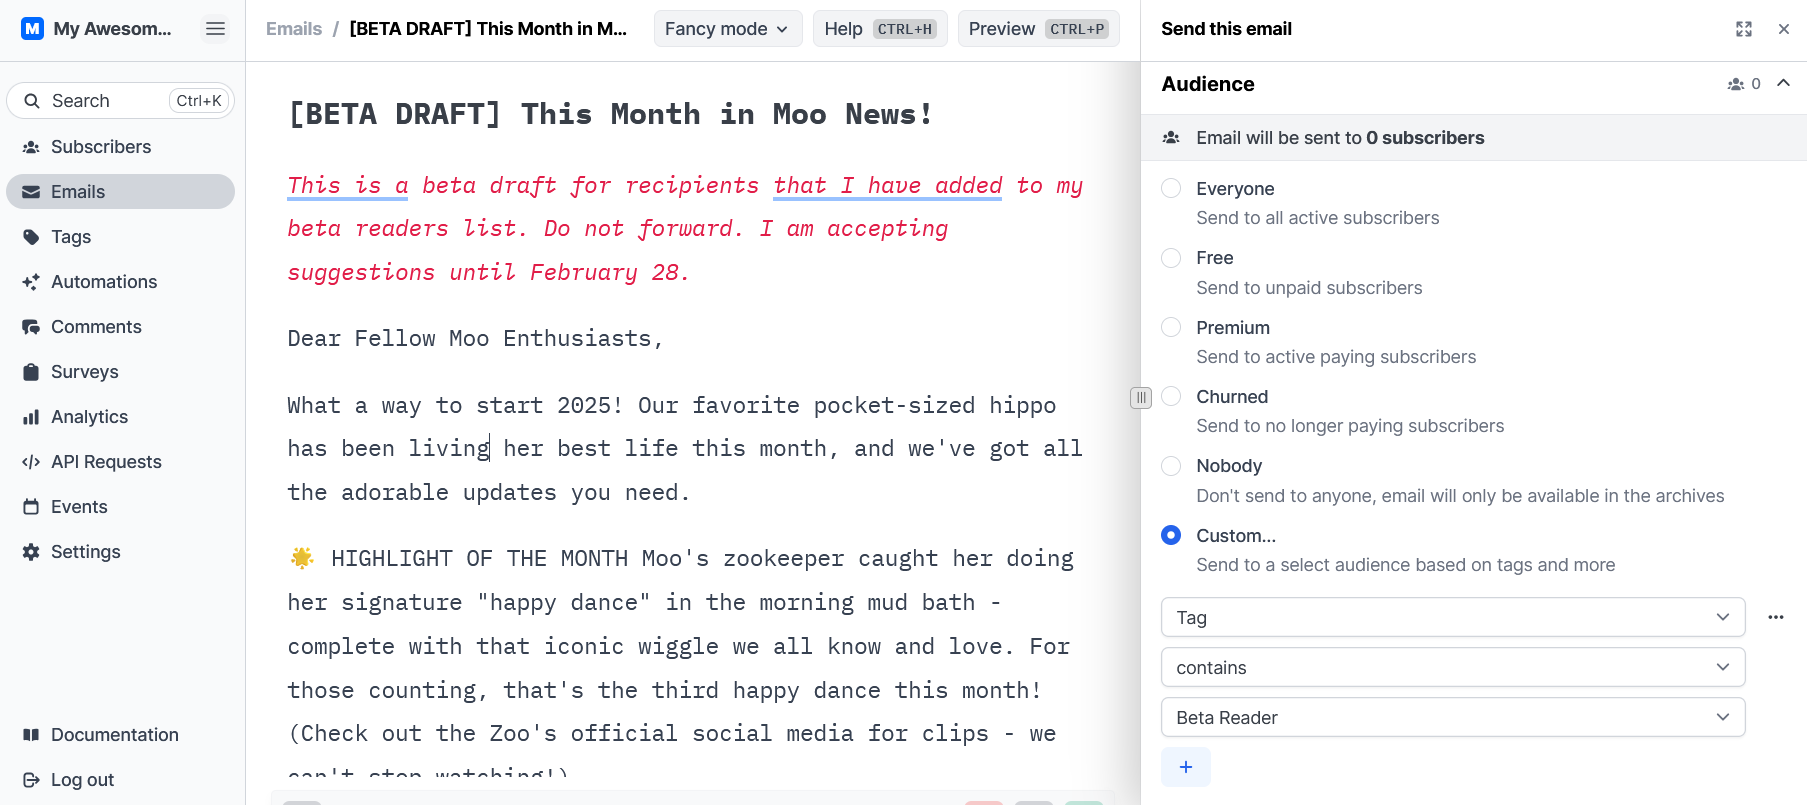
Task: Choose the Premium subscribers radio button
Action: tap(1171, 328)
